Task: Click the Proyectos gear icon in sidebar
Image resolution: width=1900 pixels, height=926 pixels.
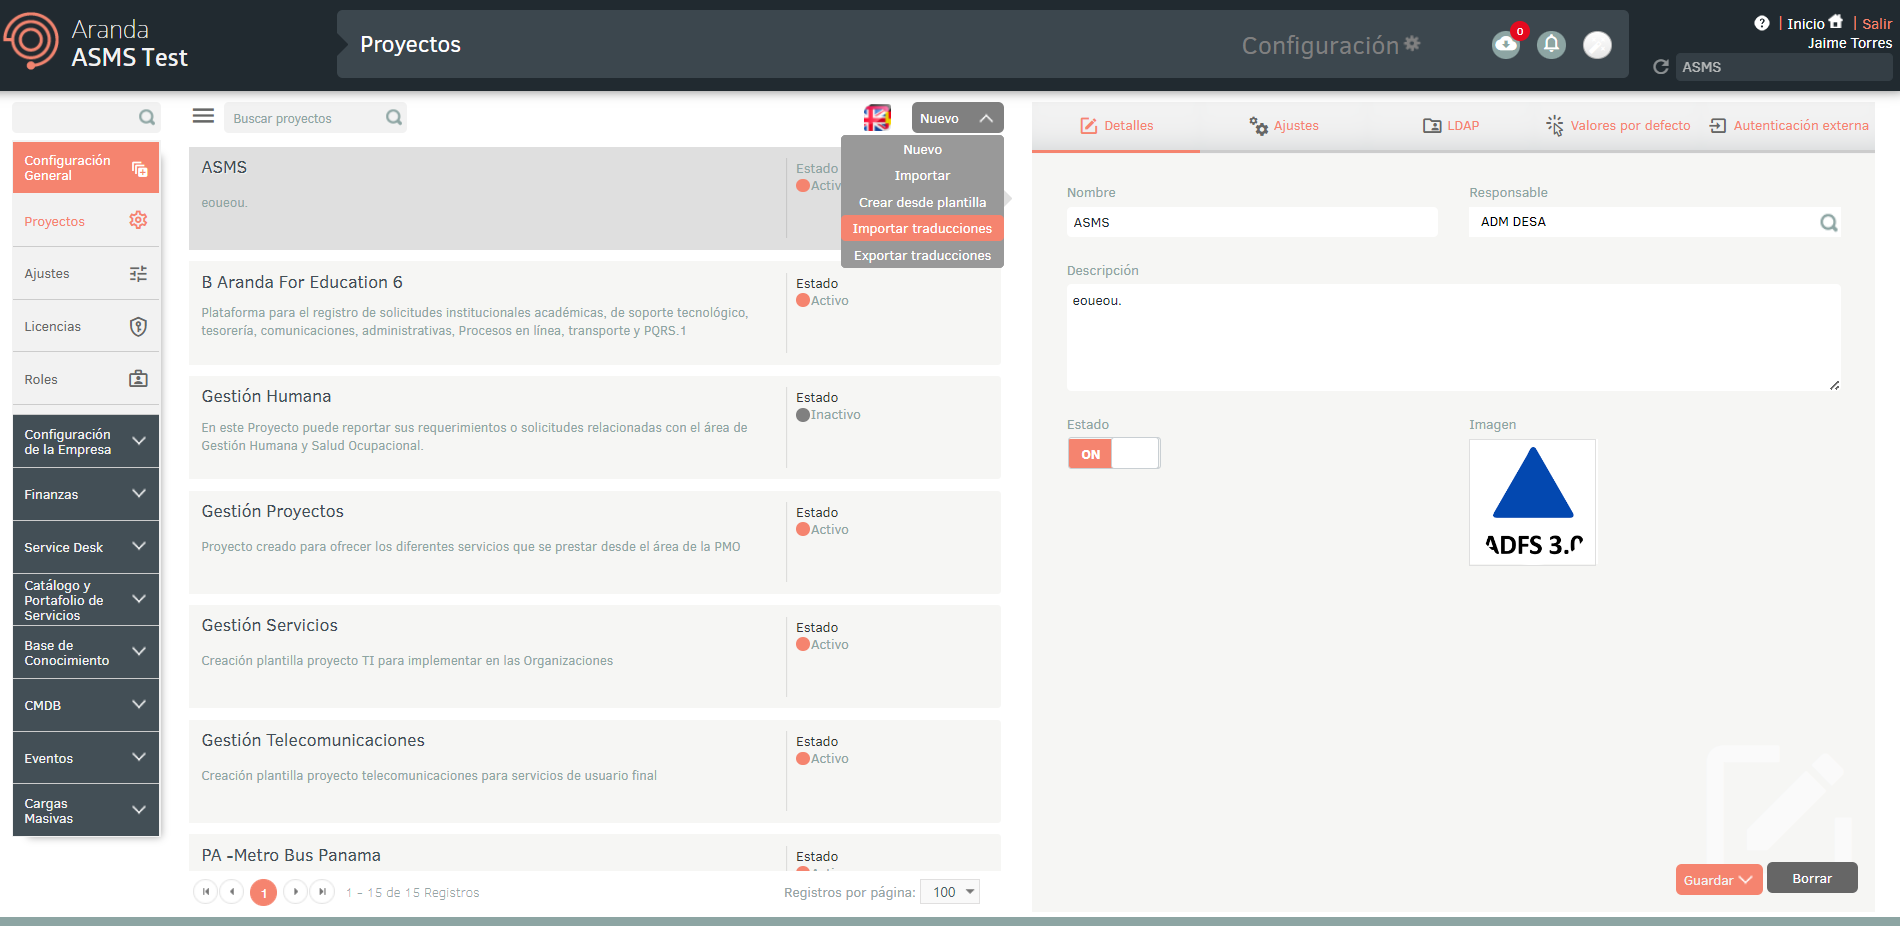Action: [x=138, y=220]
